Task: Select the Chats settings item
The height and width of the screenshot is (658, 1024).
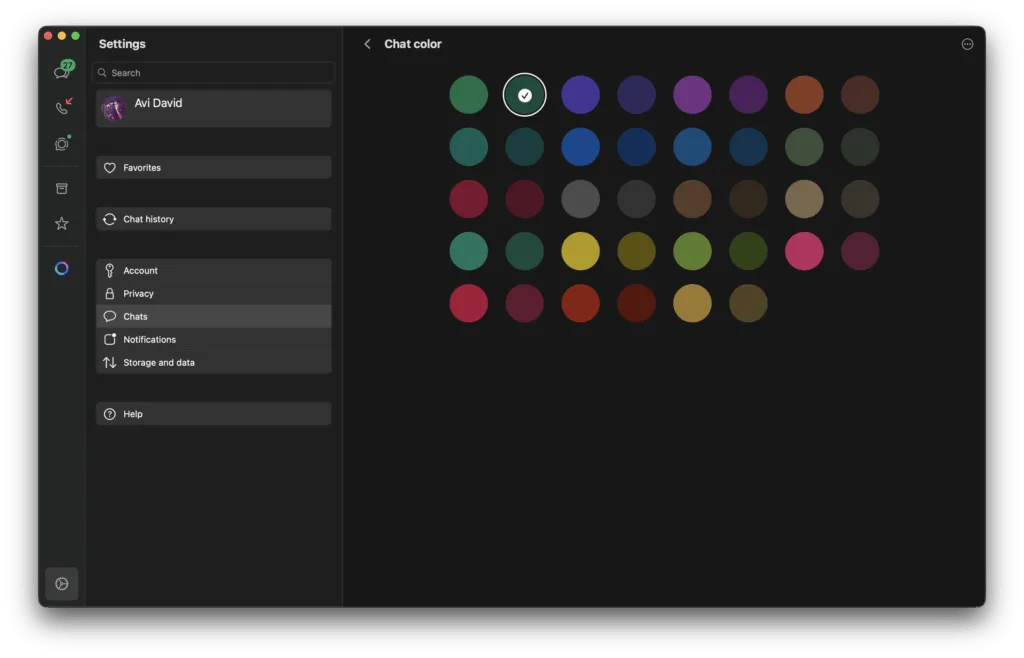Action: 214,317
